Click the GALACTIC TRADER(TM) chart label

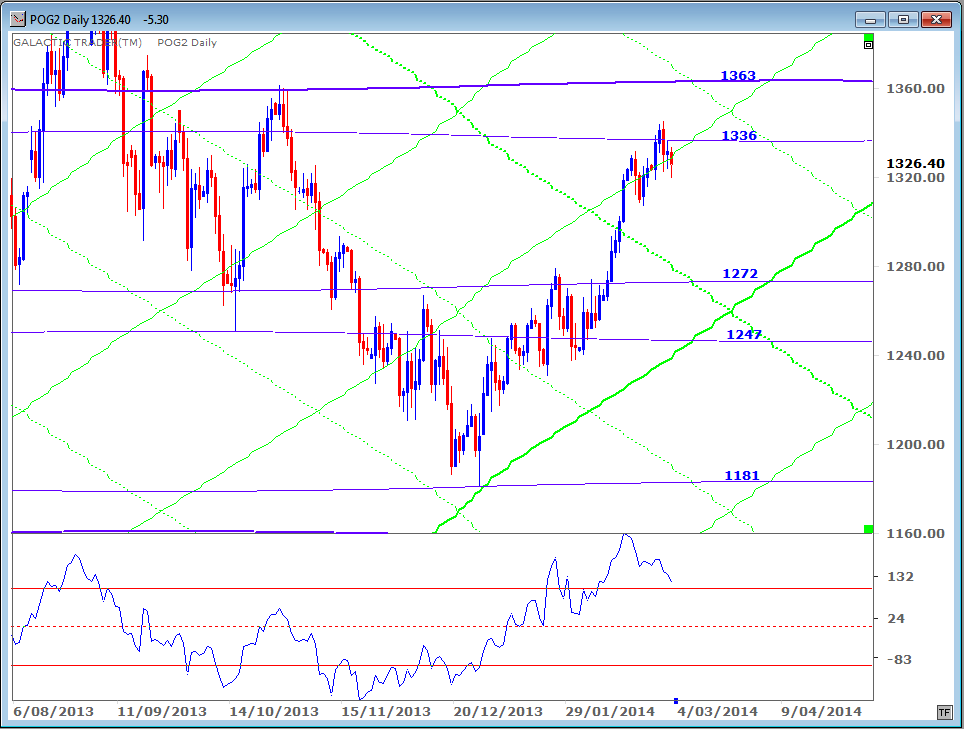pyautogui.click(x=77, y=42)
